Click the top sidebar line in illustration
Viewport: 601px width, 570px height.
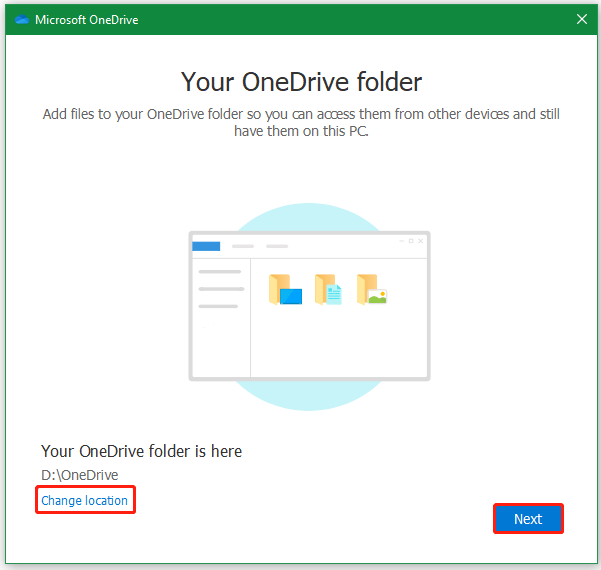(x=220, y=272)
